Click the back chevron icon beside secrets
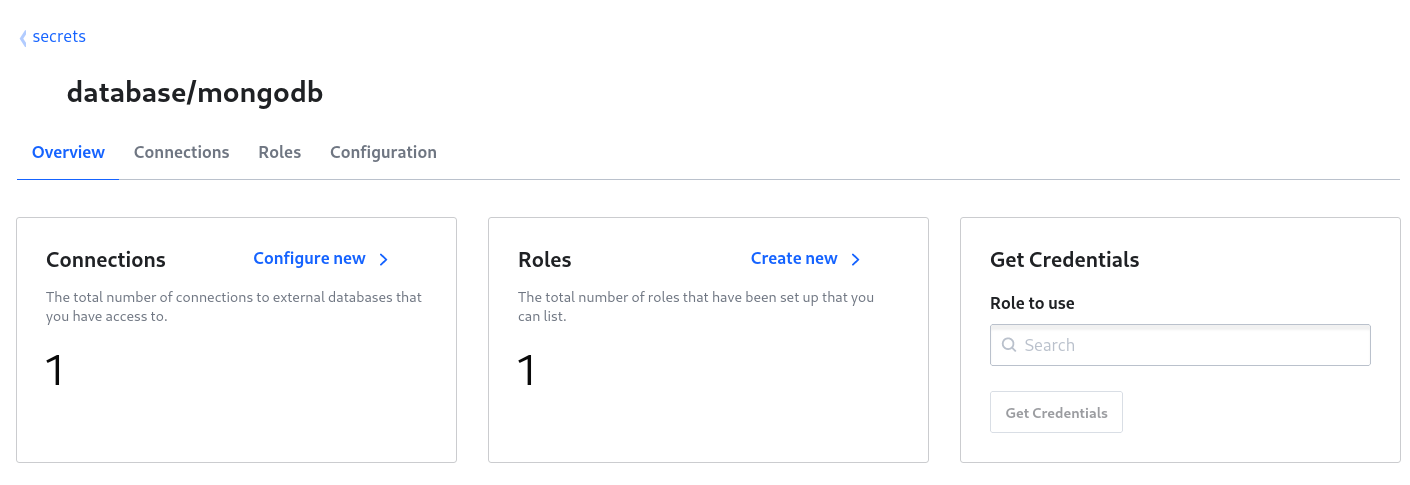Image resolution: width=1410 pixels, height=485 pixels. (x=23, y=38)
